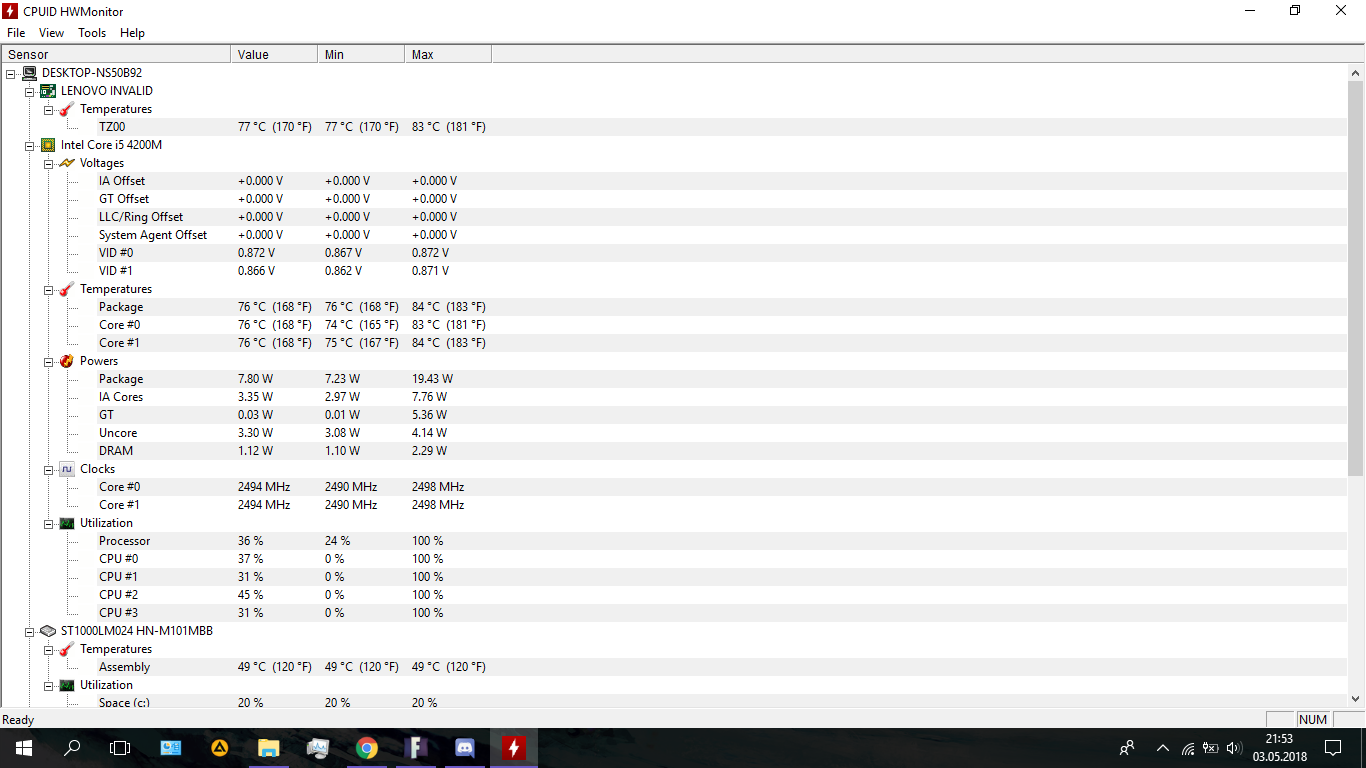1366x768 pixels.
Task: Click the Voltages lightning wave icon
Action: pos(67,163)
